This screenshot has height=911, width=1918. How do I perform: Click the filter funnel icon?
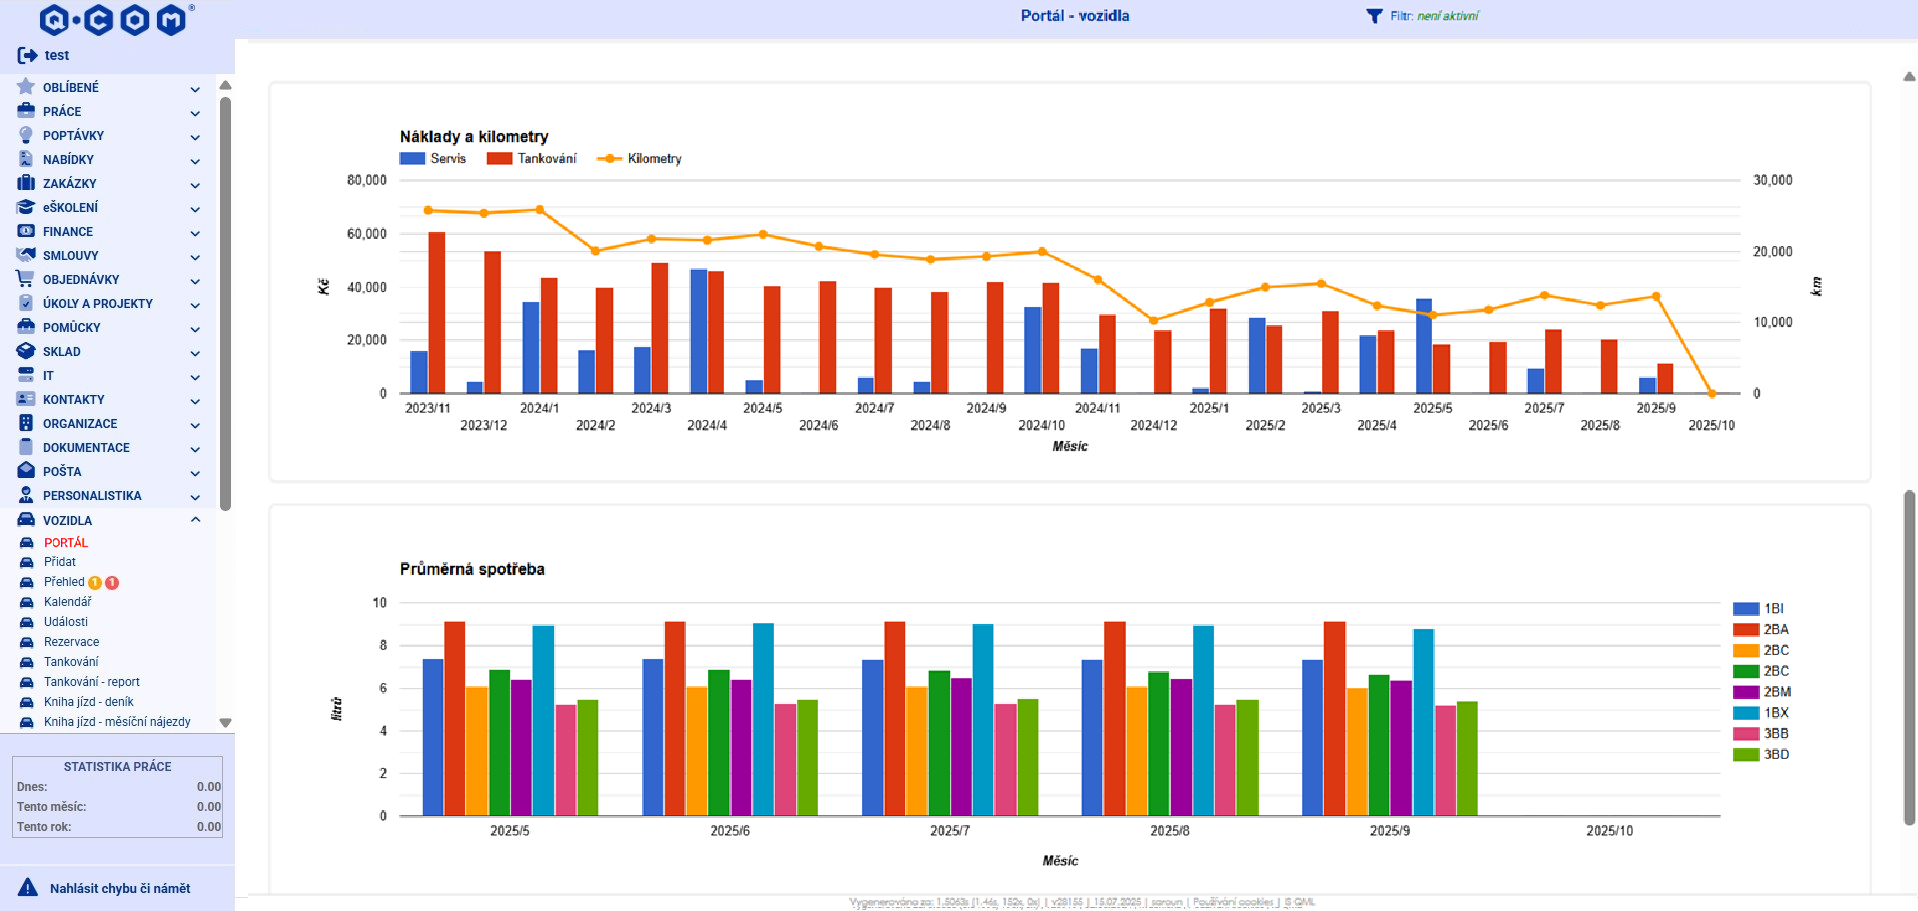[x=1374, y=16]
